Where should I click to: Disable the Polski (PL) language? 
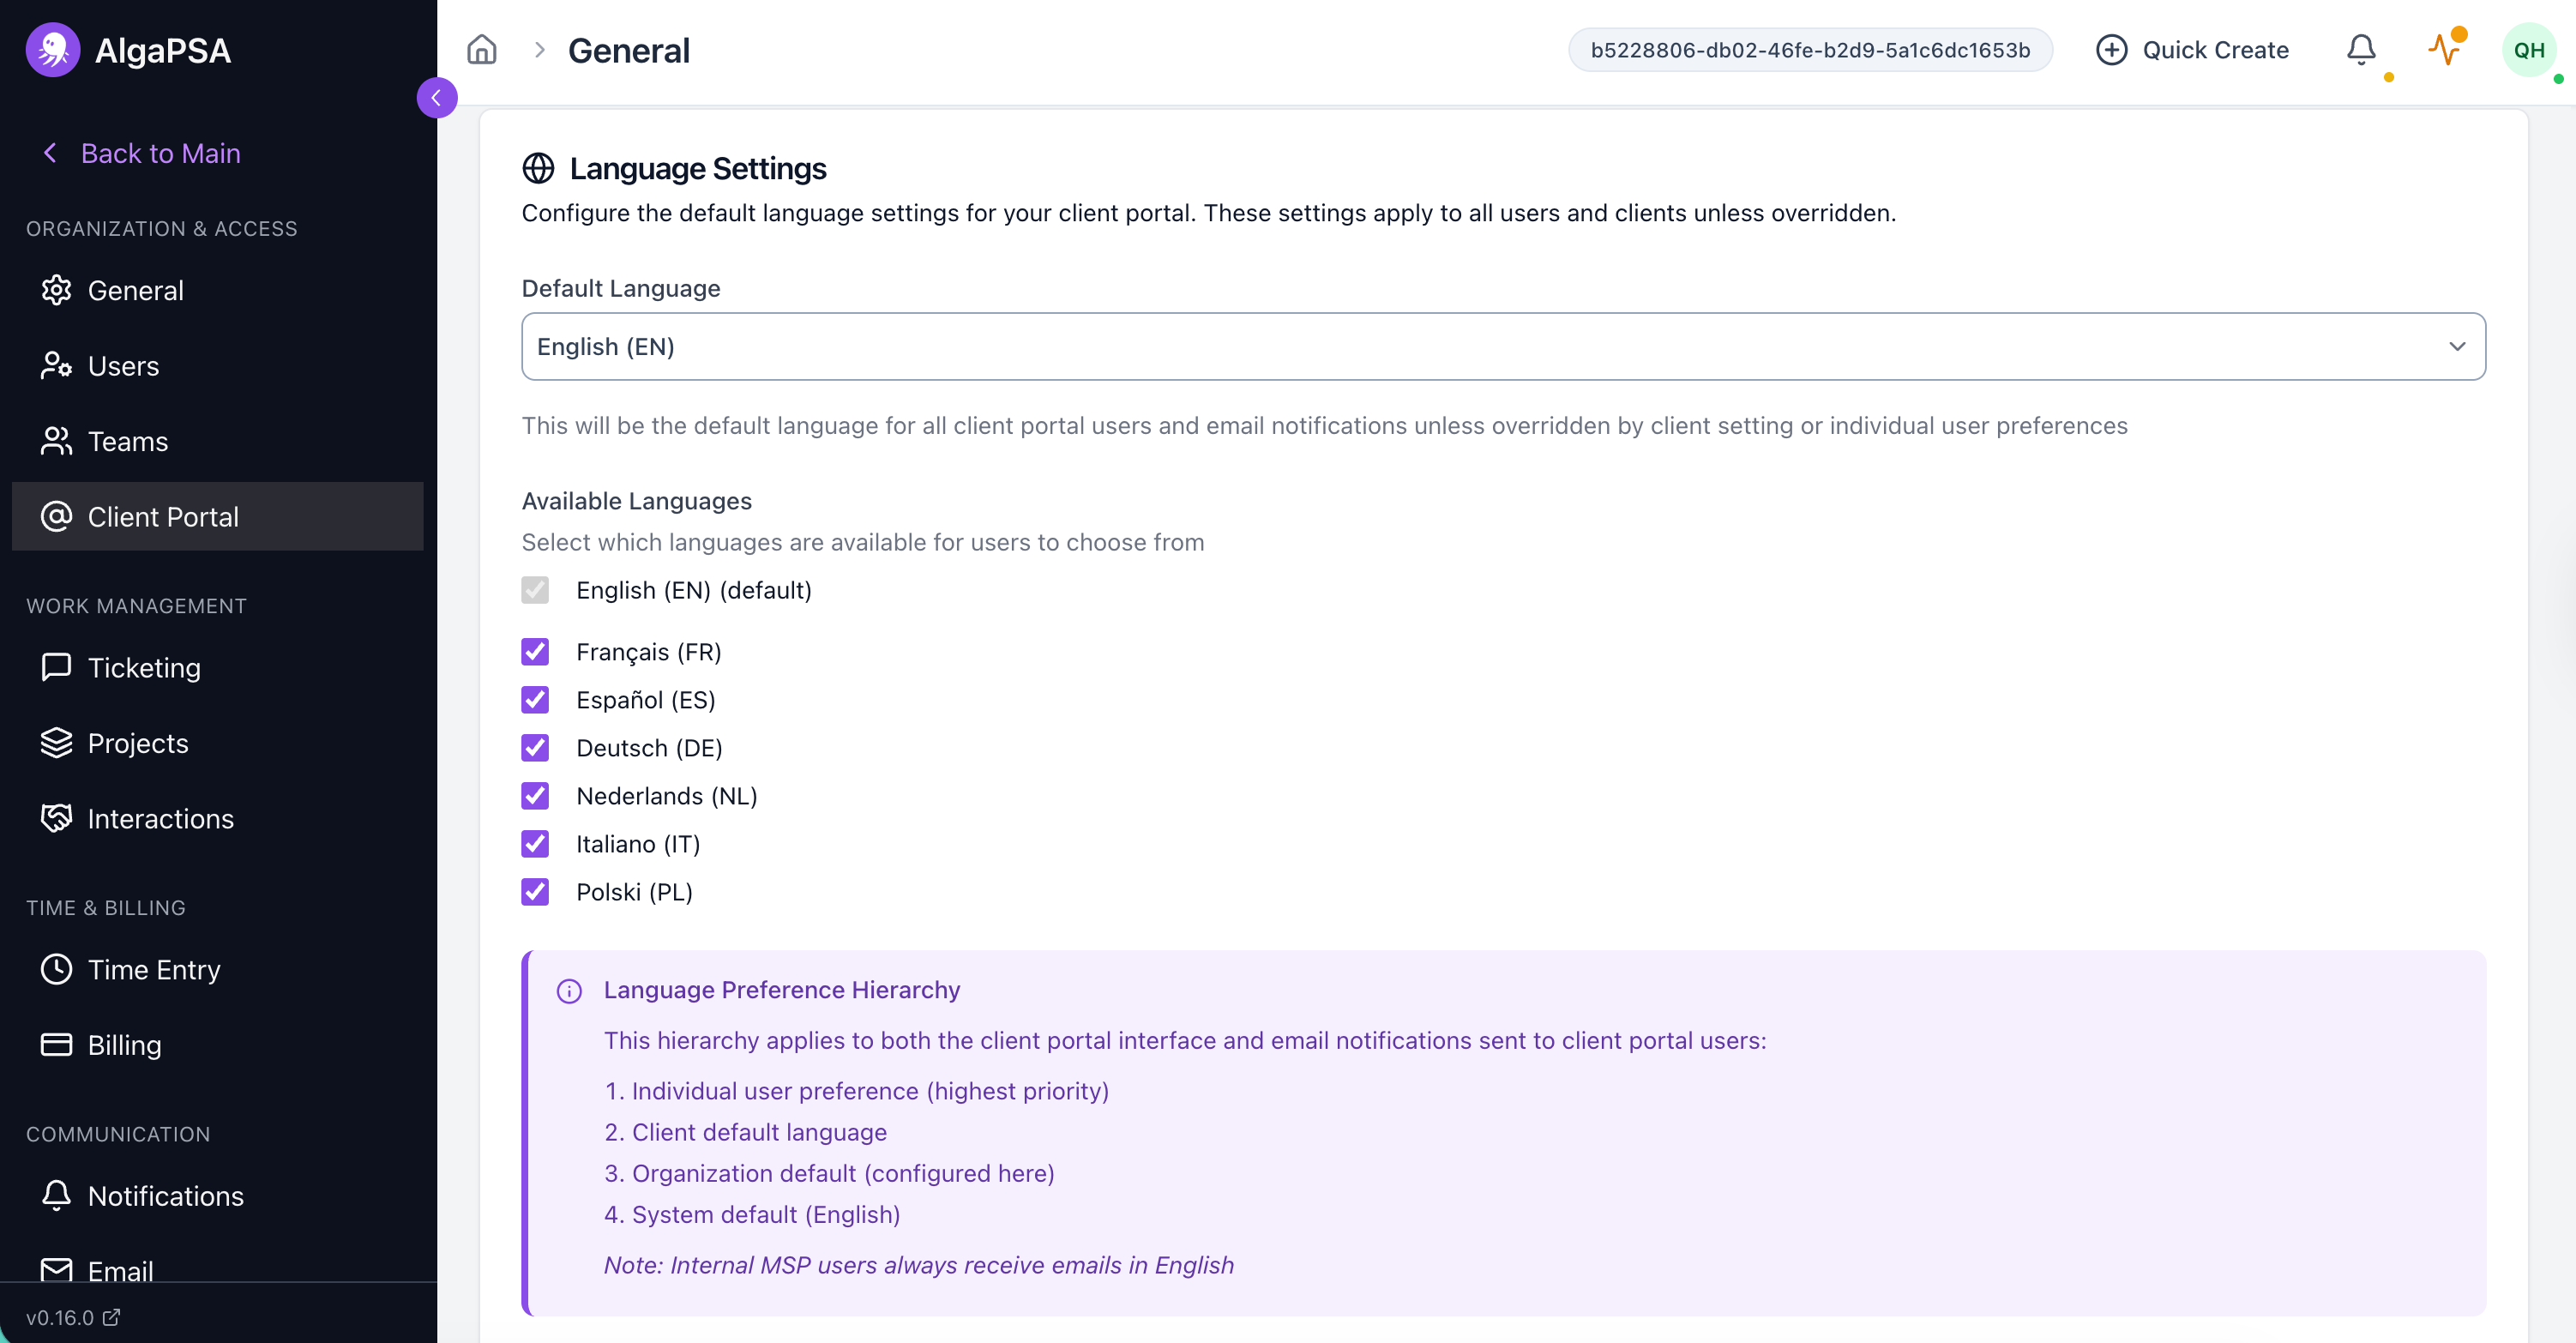pyautogui.click(x=535, y=891)
